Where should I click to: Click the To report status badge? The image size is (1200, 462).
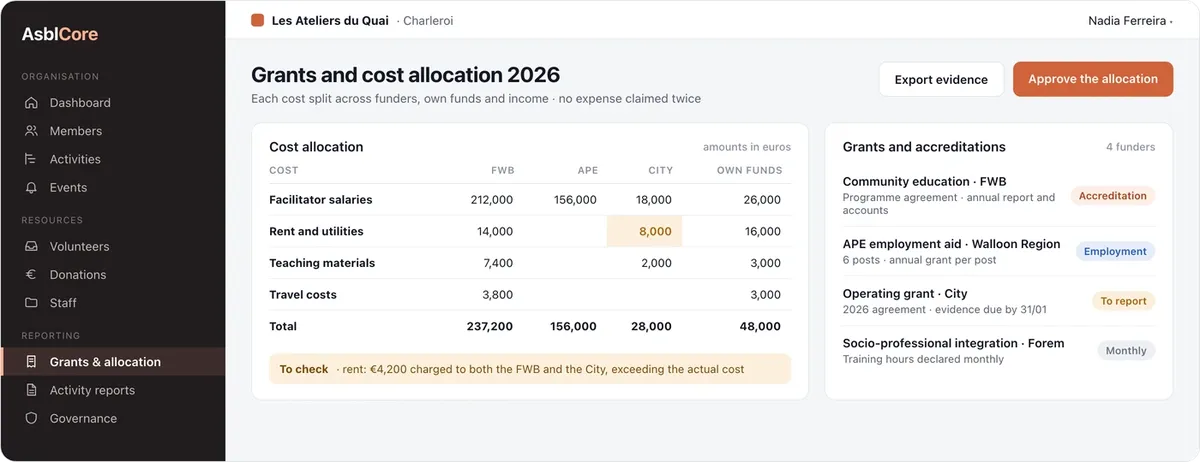pos(1124,301)
